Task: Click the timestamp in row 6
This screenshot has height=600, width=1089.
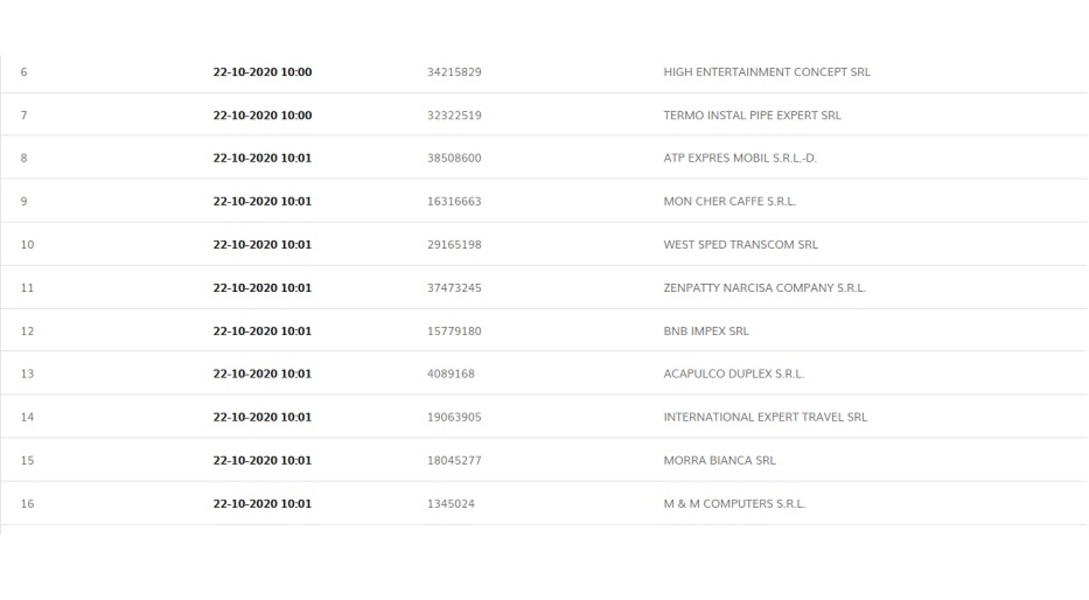Action: 262,72
